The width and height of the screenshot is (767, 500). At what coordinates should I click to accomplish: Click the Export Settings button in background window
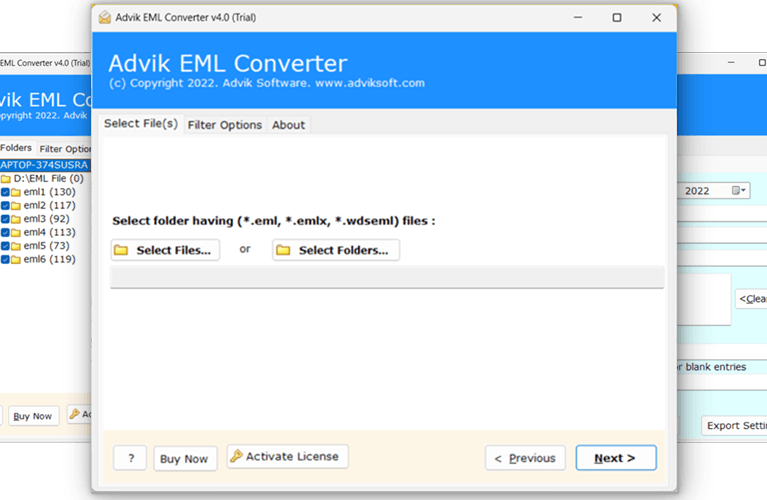[735, 425]
